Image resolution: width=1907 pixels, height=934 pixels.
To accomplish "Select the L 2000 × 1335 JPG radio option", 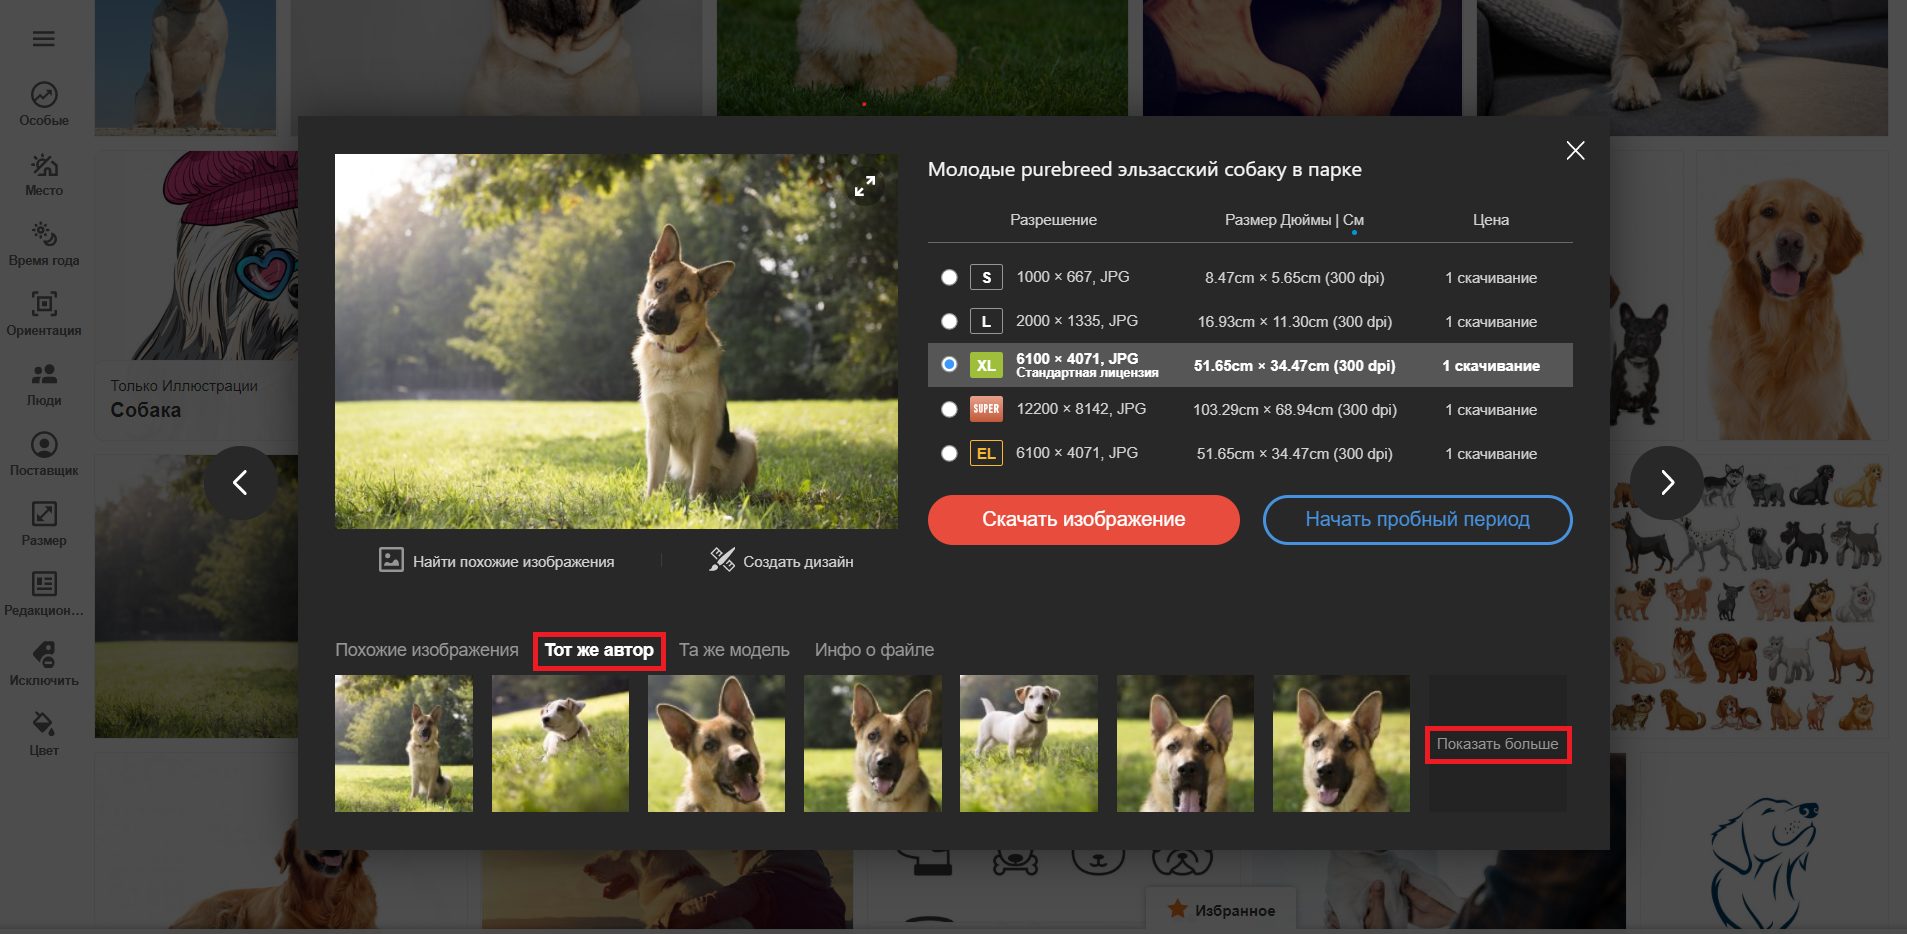I will [x=949, y=322].
